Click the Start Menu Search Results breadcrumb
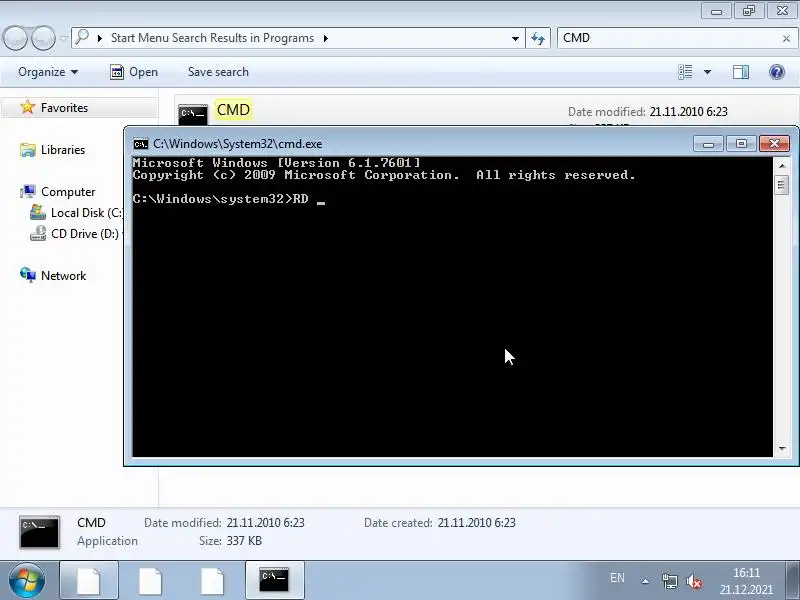Image resolution: width=800 pixels, height=600 pixels. tap(212, 38)
